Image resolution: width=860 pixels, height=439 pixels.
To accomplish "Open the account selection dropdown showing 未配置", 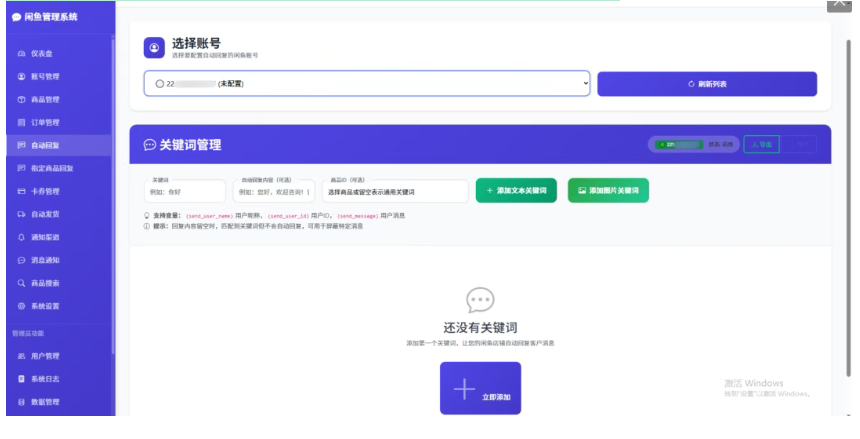I will point(367,83).
